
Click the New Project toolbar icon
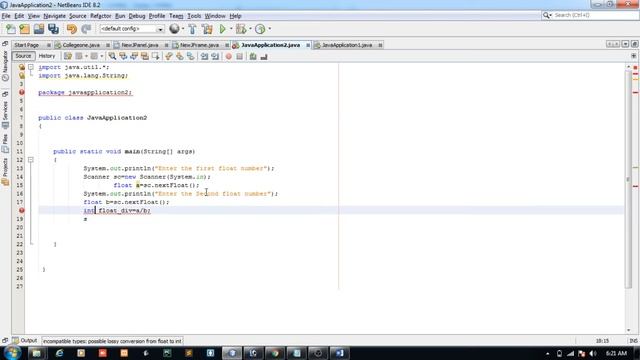click(x=24, y=29)
